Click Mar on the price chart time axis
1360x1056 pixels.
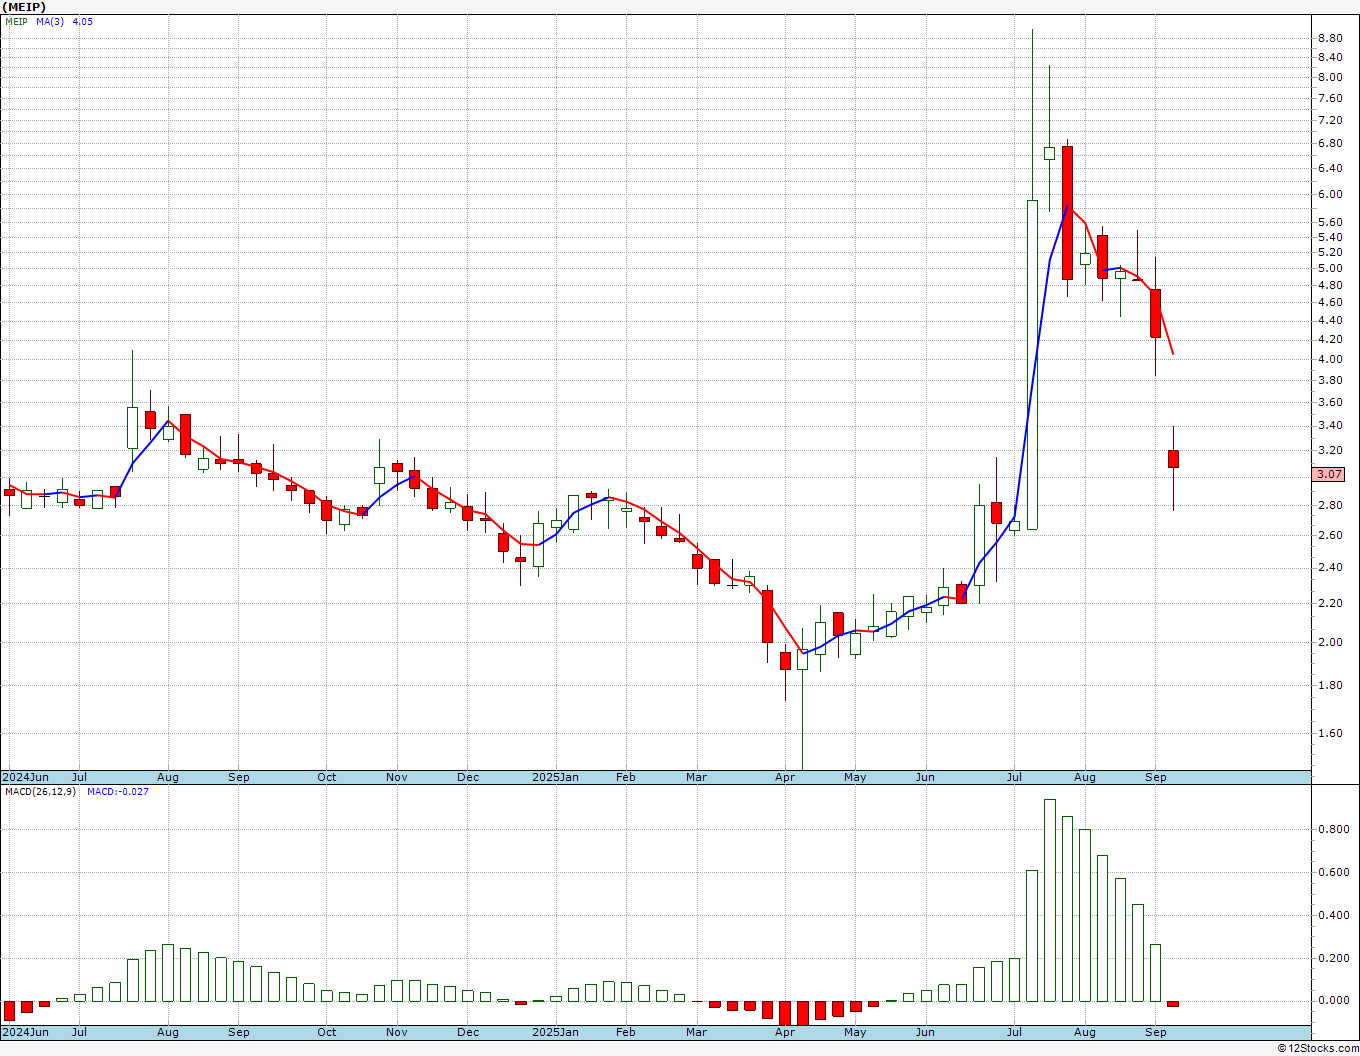point(696,777)
